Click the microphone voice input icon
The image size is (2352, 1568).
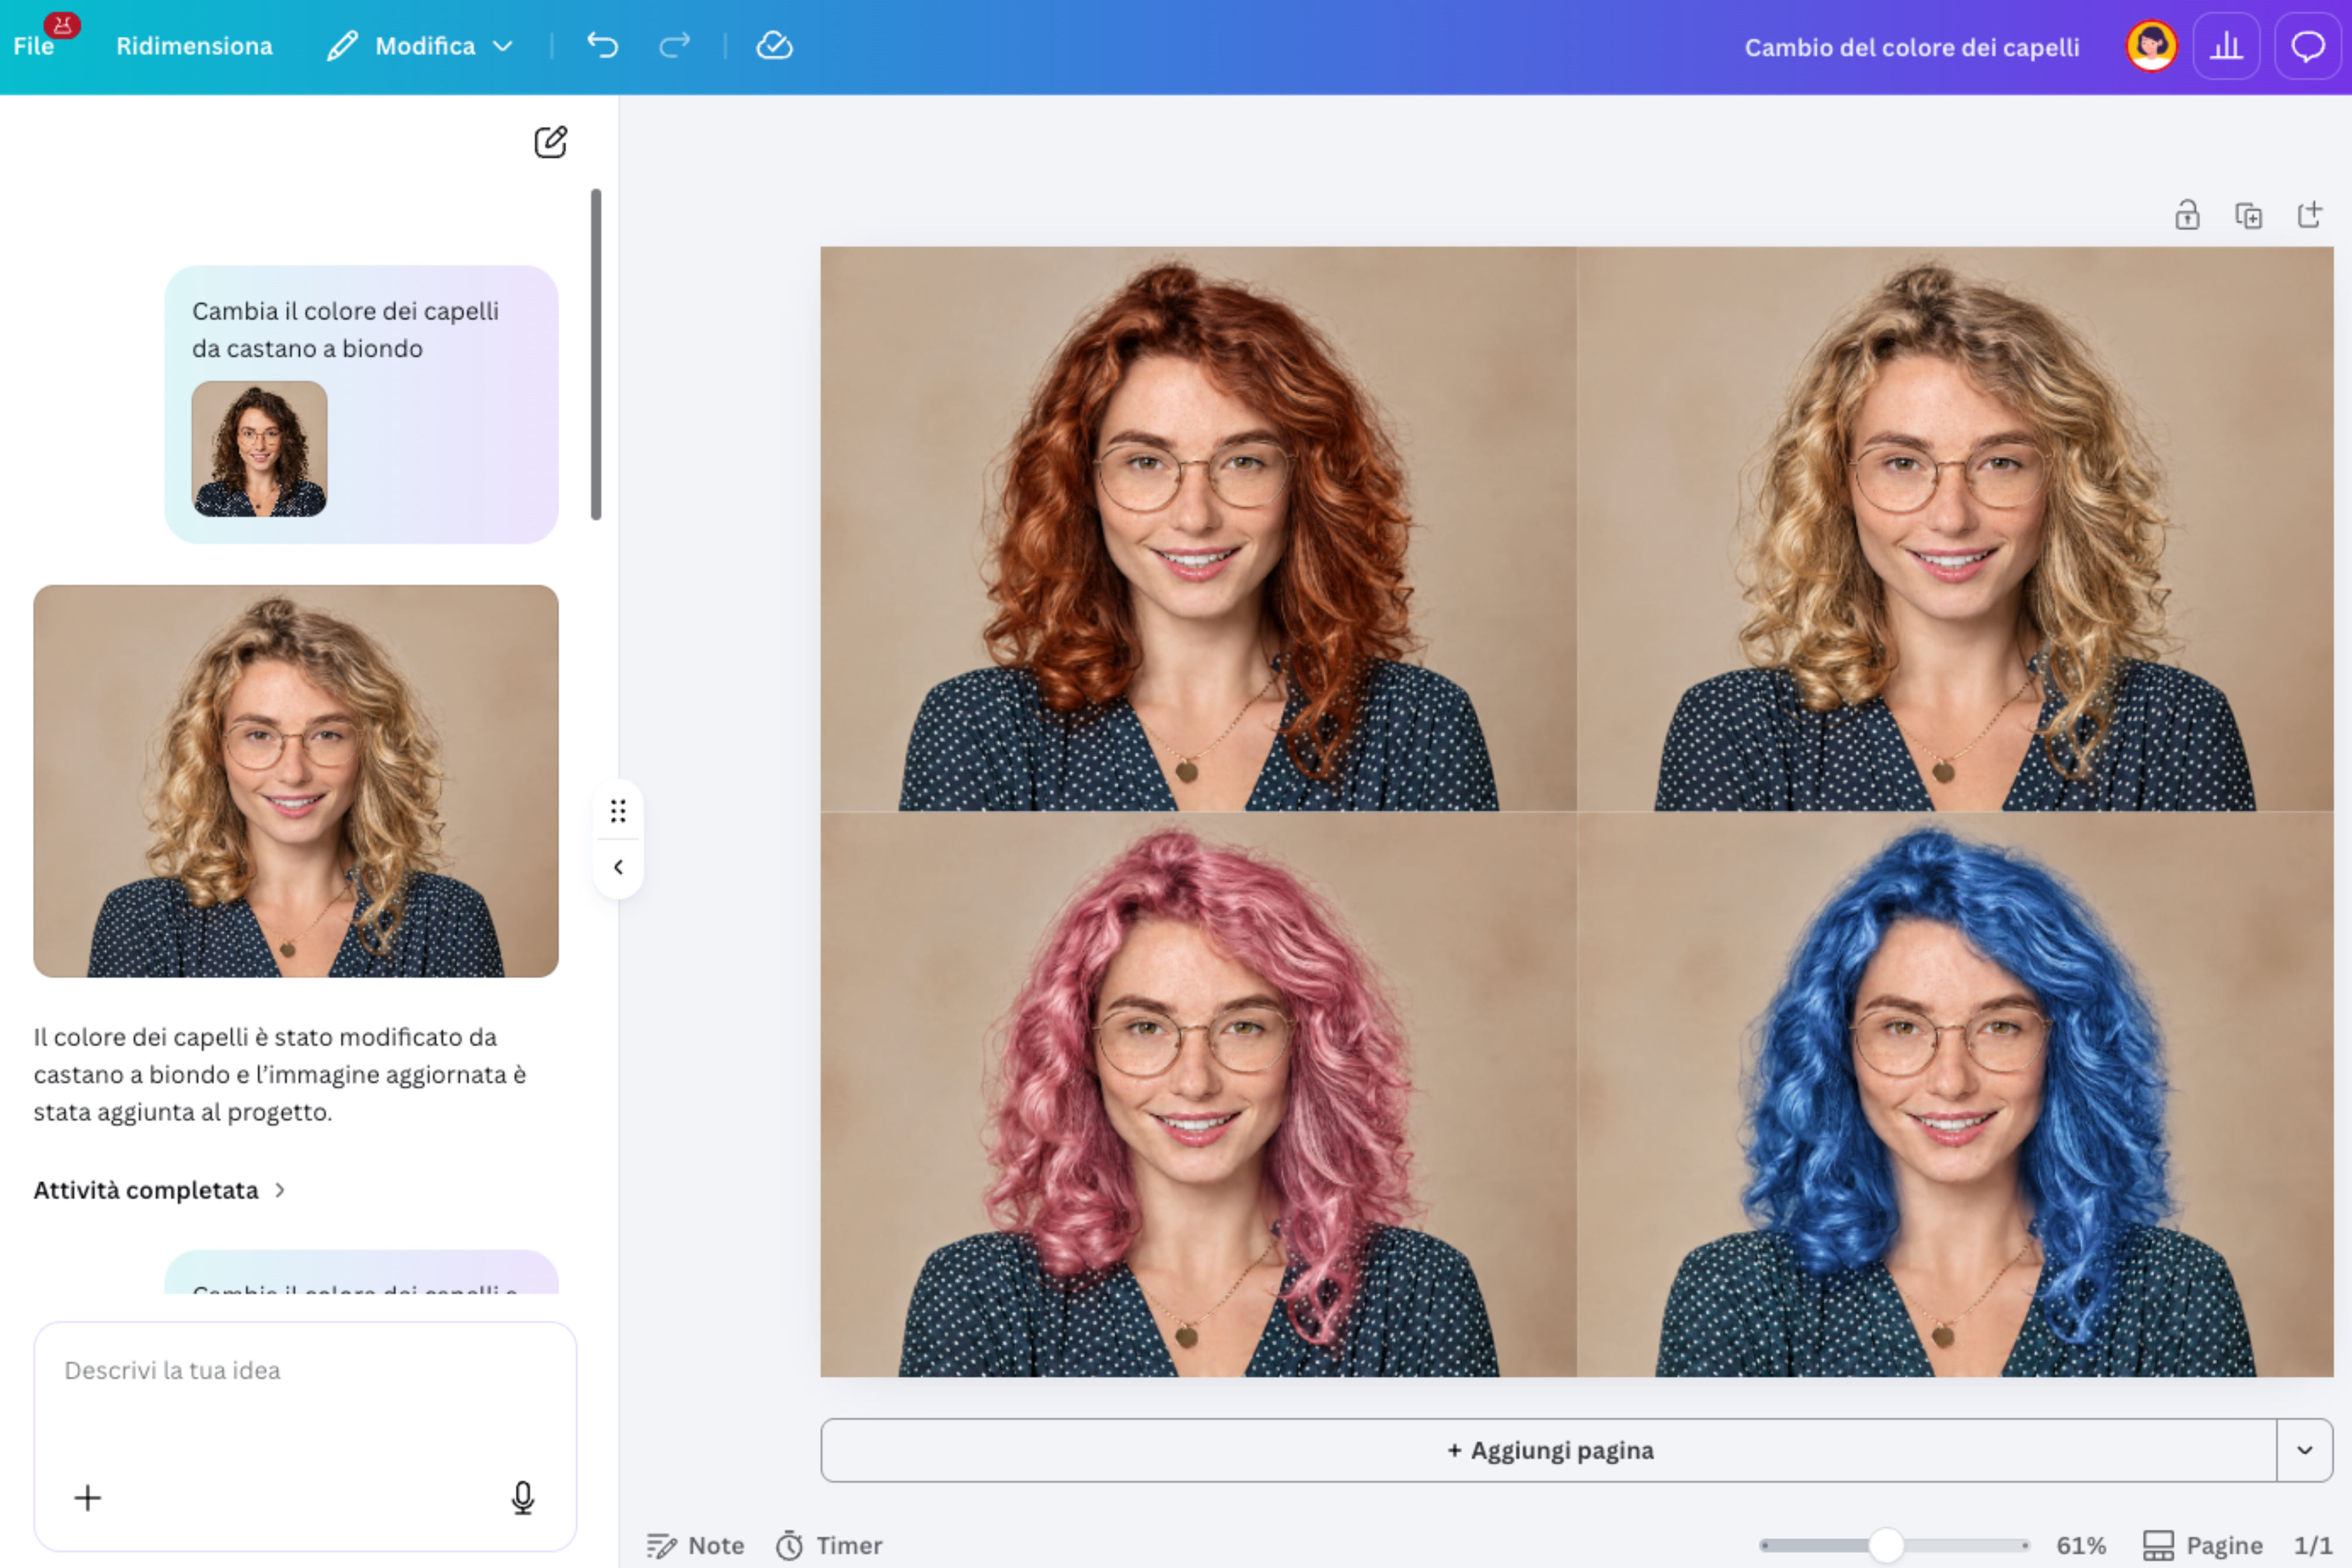pos(522,1497)
